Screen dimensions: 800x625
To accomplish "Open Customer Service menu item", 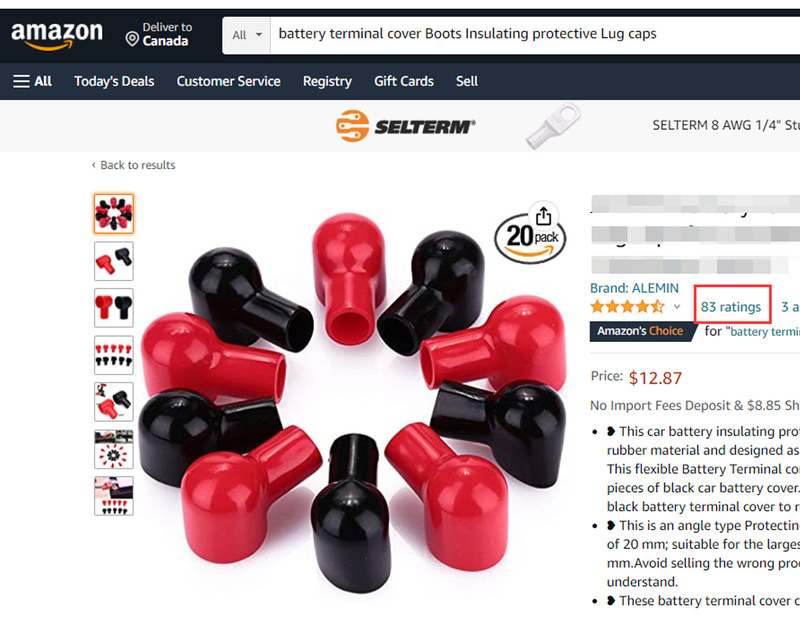I will pyautogui.click(x=229, y=81).
